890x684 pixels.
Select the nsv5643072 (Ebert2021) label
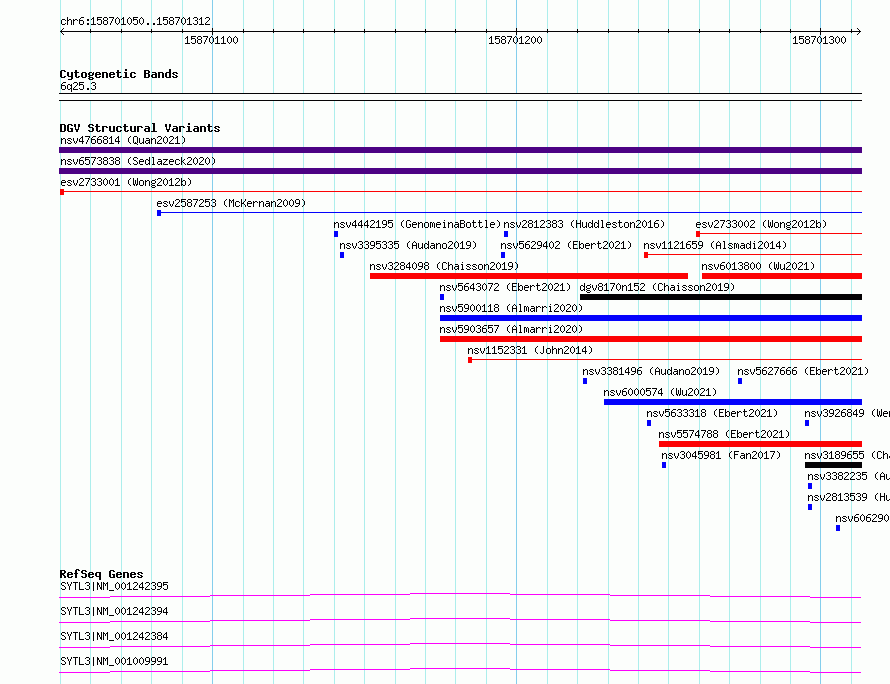[x=505, y=287]
